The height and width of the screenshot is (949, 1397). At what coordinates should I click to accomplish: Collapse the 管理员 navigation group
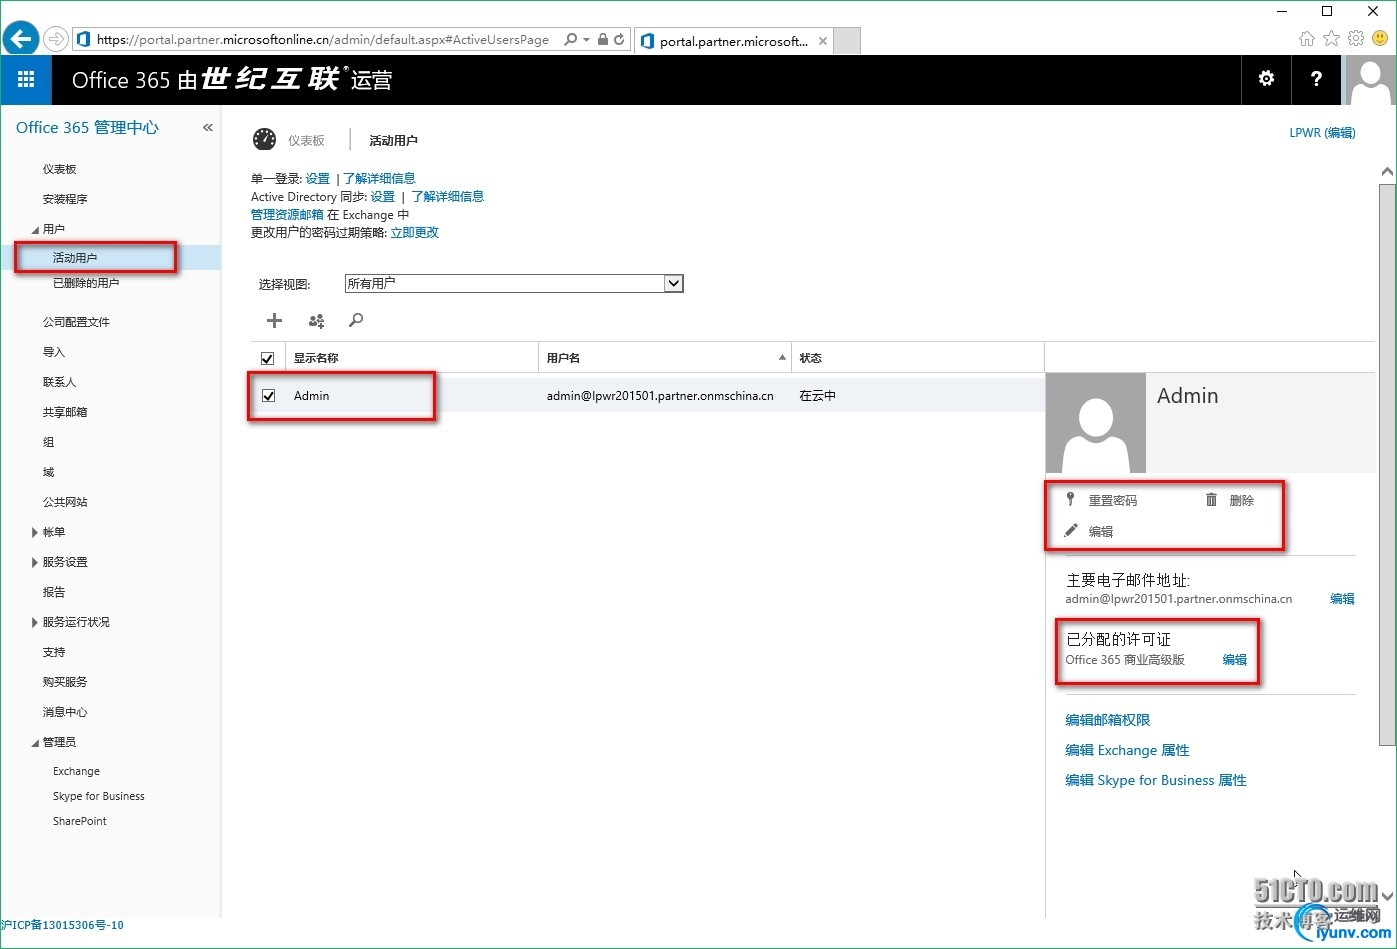tap(36, 743)
